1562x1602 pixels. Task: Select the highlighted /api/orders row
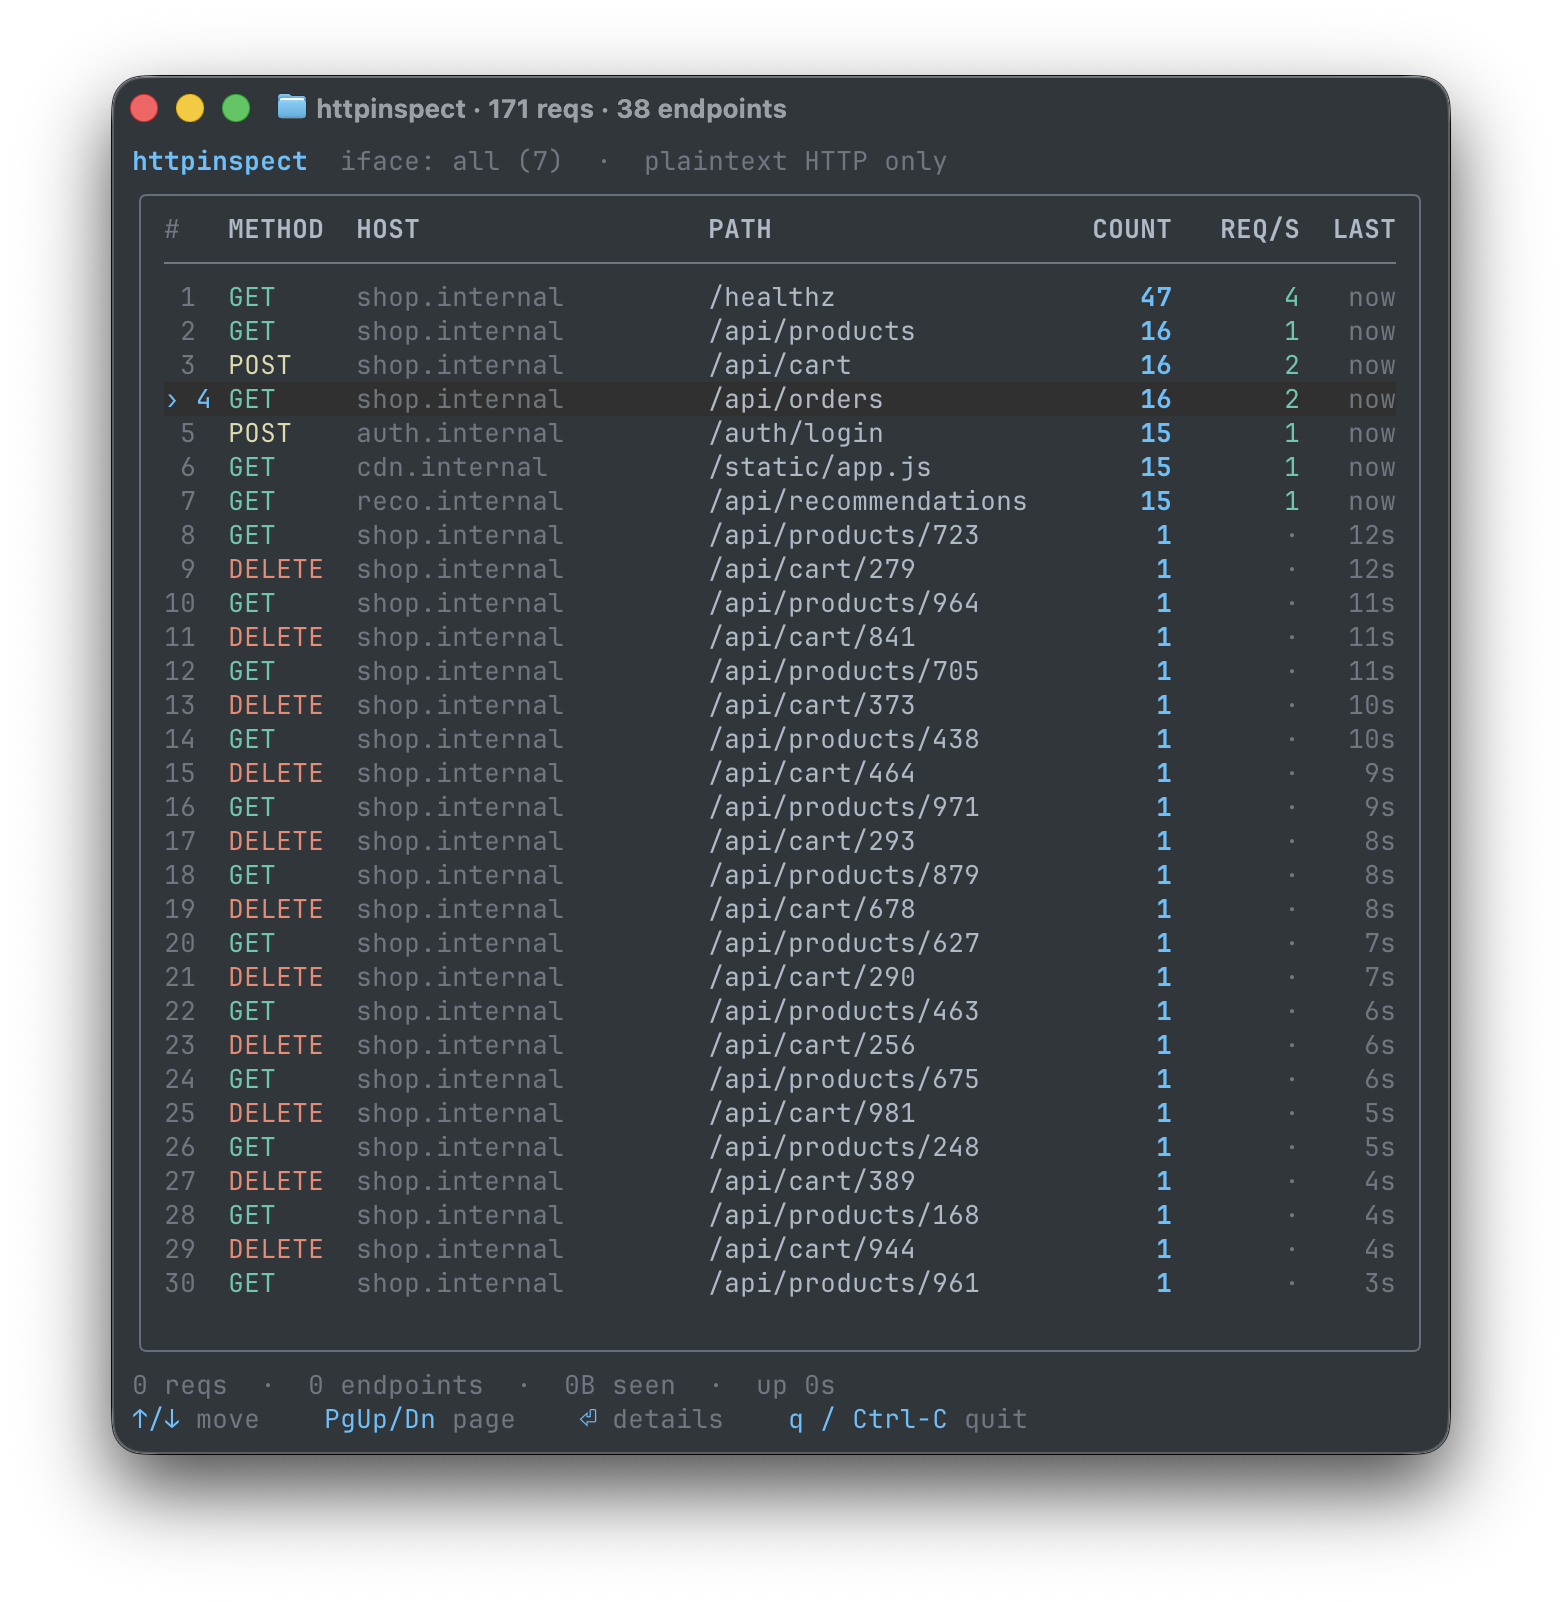pos(780,399)
